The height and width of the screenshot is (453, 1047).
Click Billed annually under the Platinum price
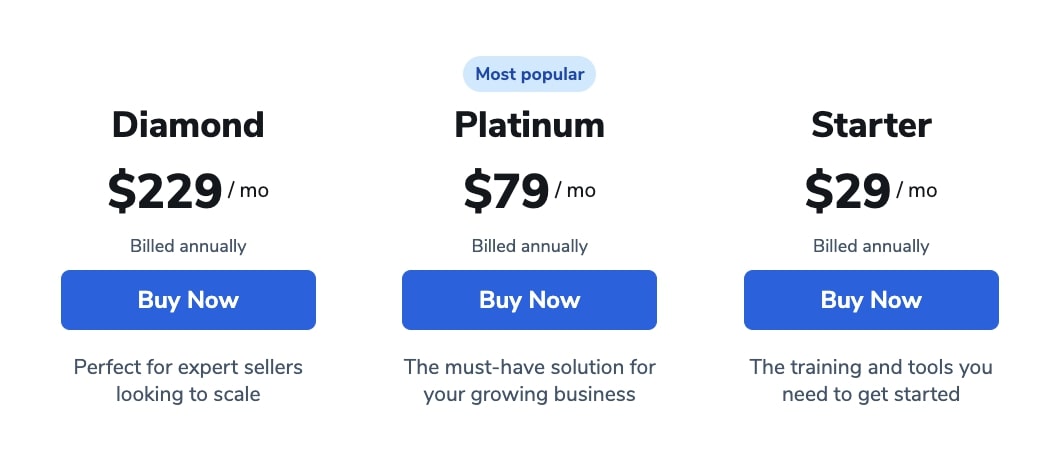[530, 247]
